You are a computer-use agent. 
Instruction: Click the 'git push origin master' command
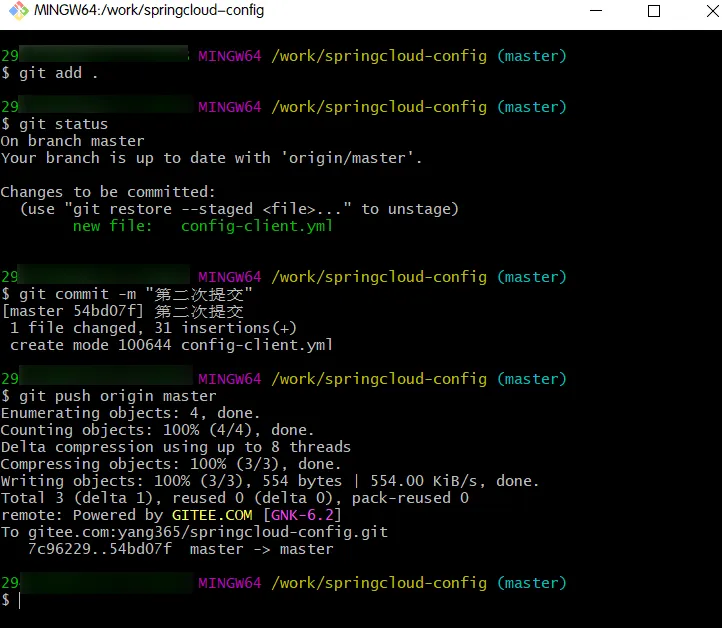[117, 396]
